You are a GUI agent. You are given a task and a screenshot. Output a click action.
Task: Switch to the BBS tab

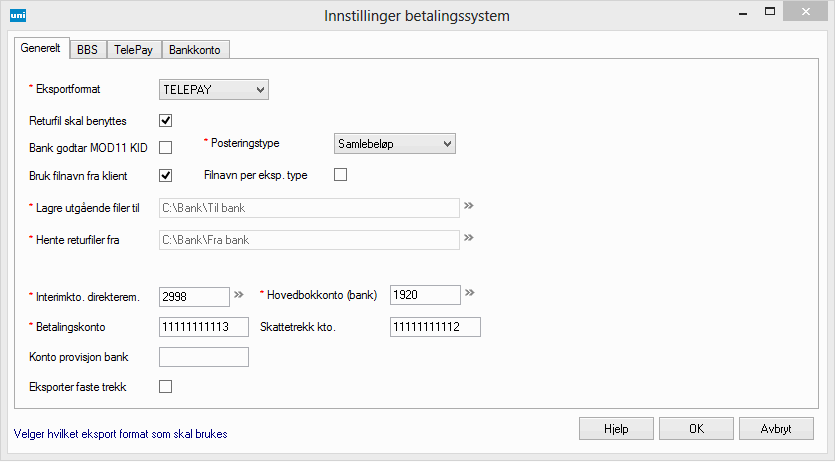[x=88, y=49]
